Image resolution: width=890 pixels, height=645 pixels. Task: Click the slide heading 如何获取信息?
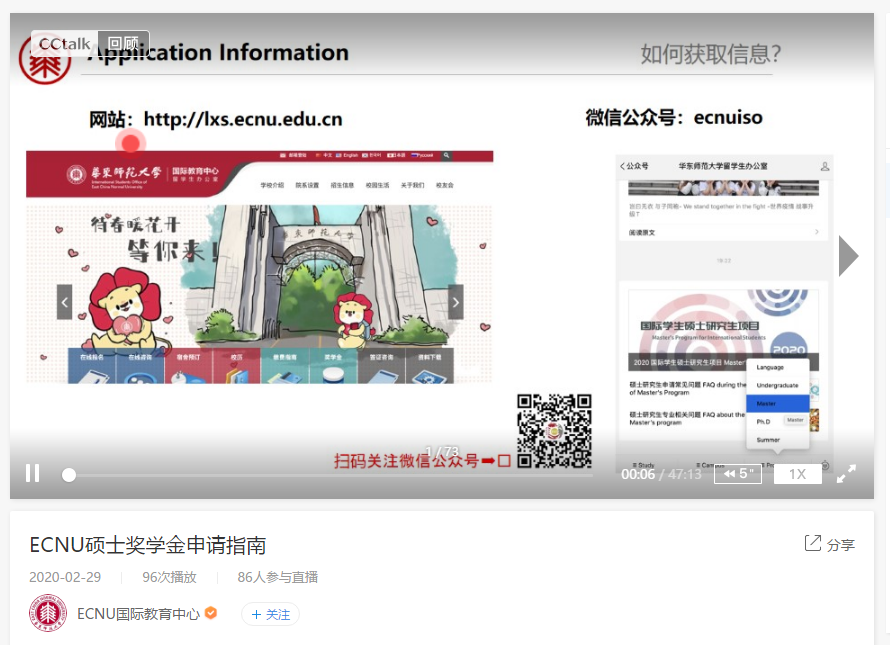pyautogui.click(x=711, y=54)
